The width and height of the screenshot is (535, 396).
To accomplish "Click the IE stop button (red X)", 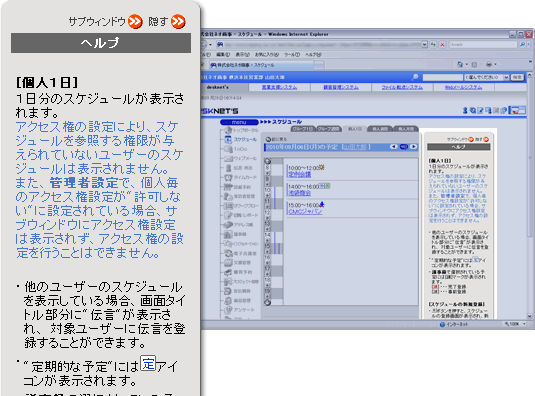I will [x=442, y=44].
